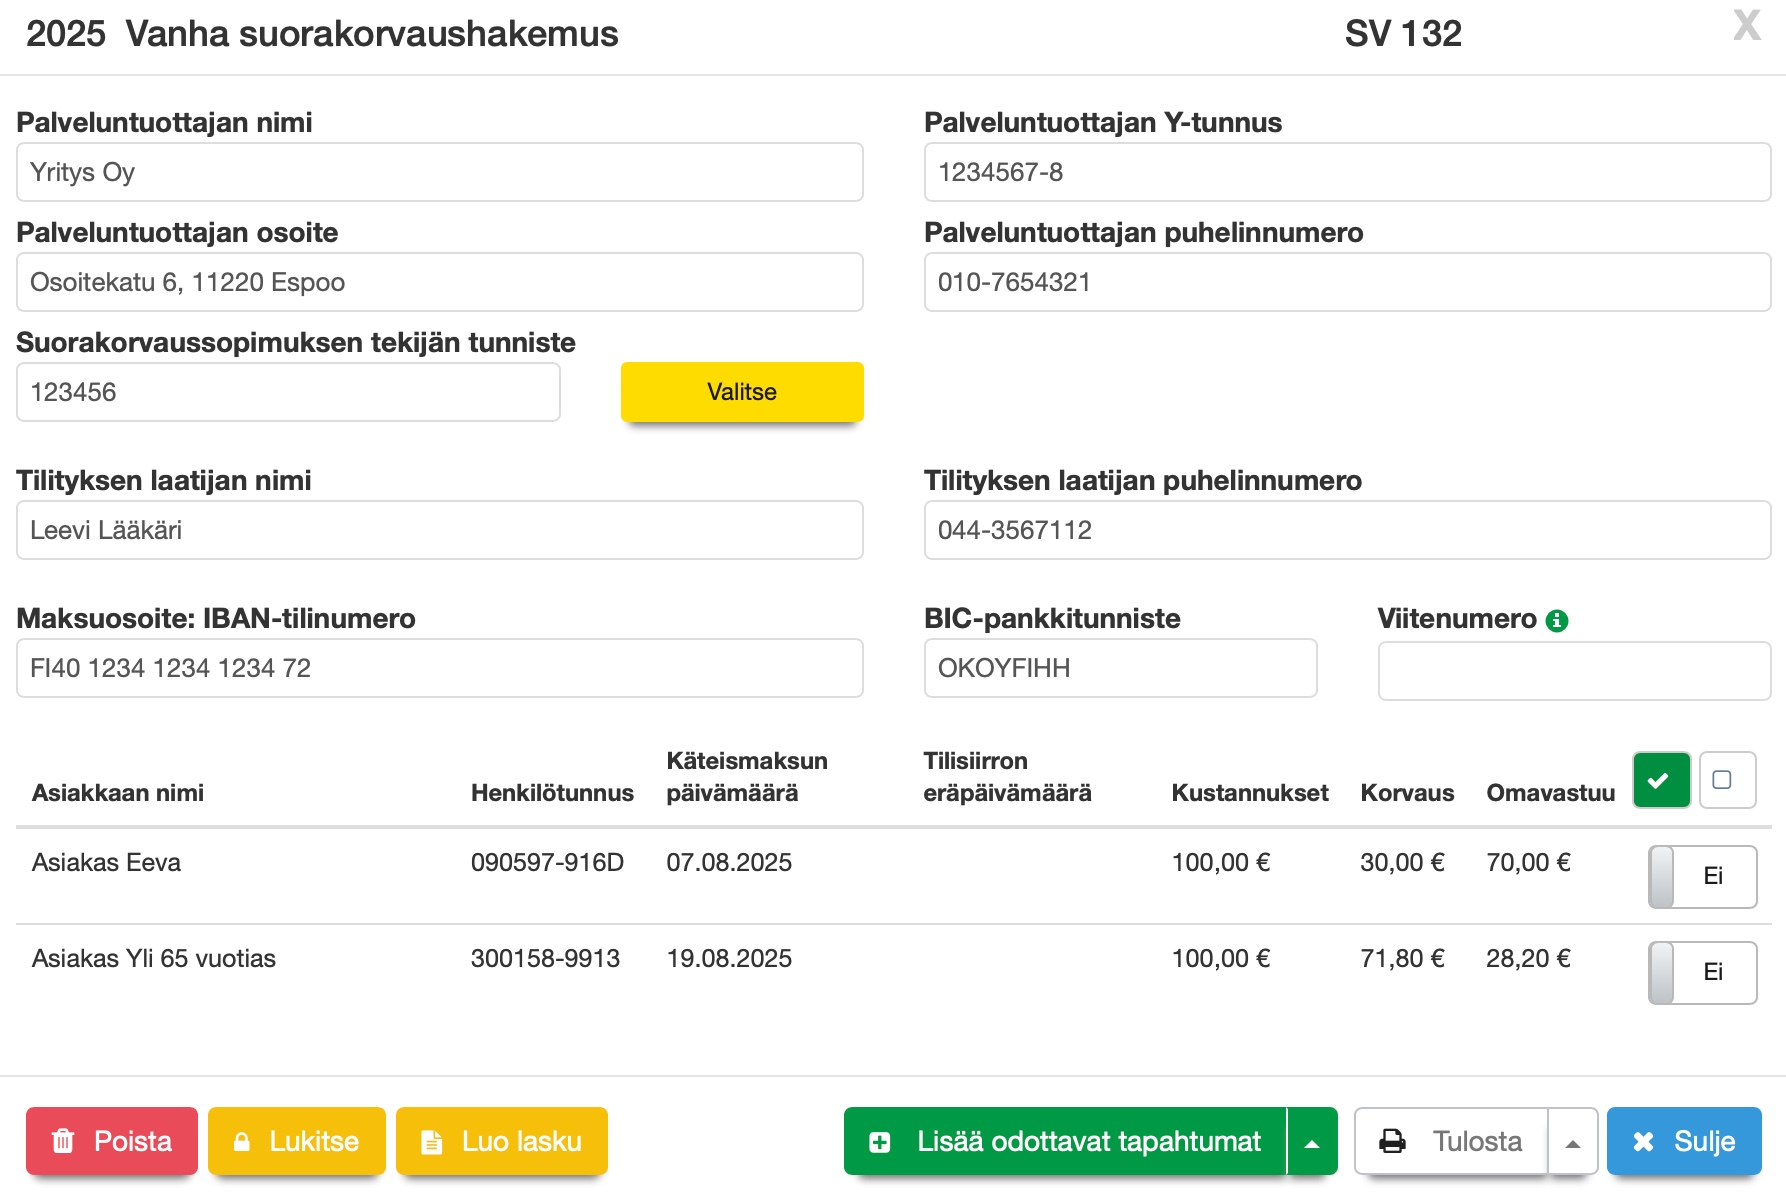
Task: Deselect all rows with empty checkbox button
Action: (1726, 780)
